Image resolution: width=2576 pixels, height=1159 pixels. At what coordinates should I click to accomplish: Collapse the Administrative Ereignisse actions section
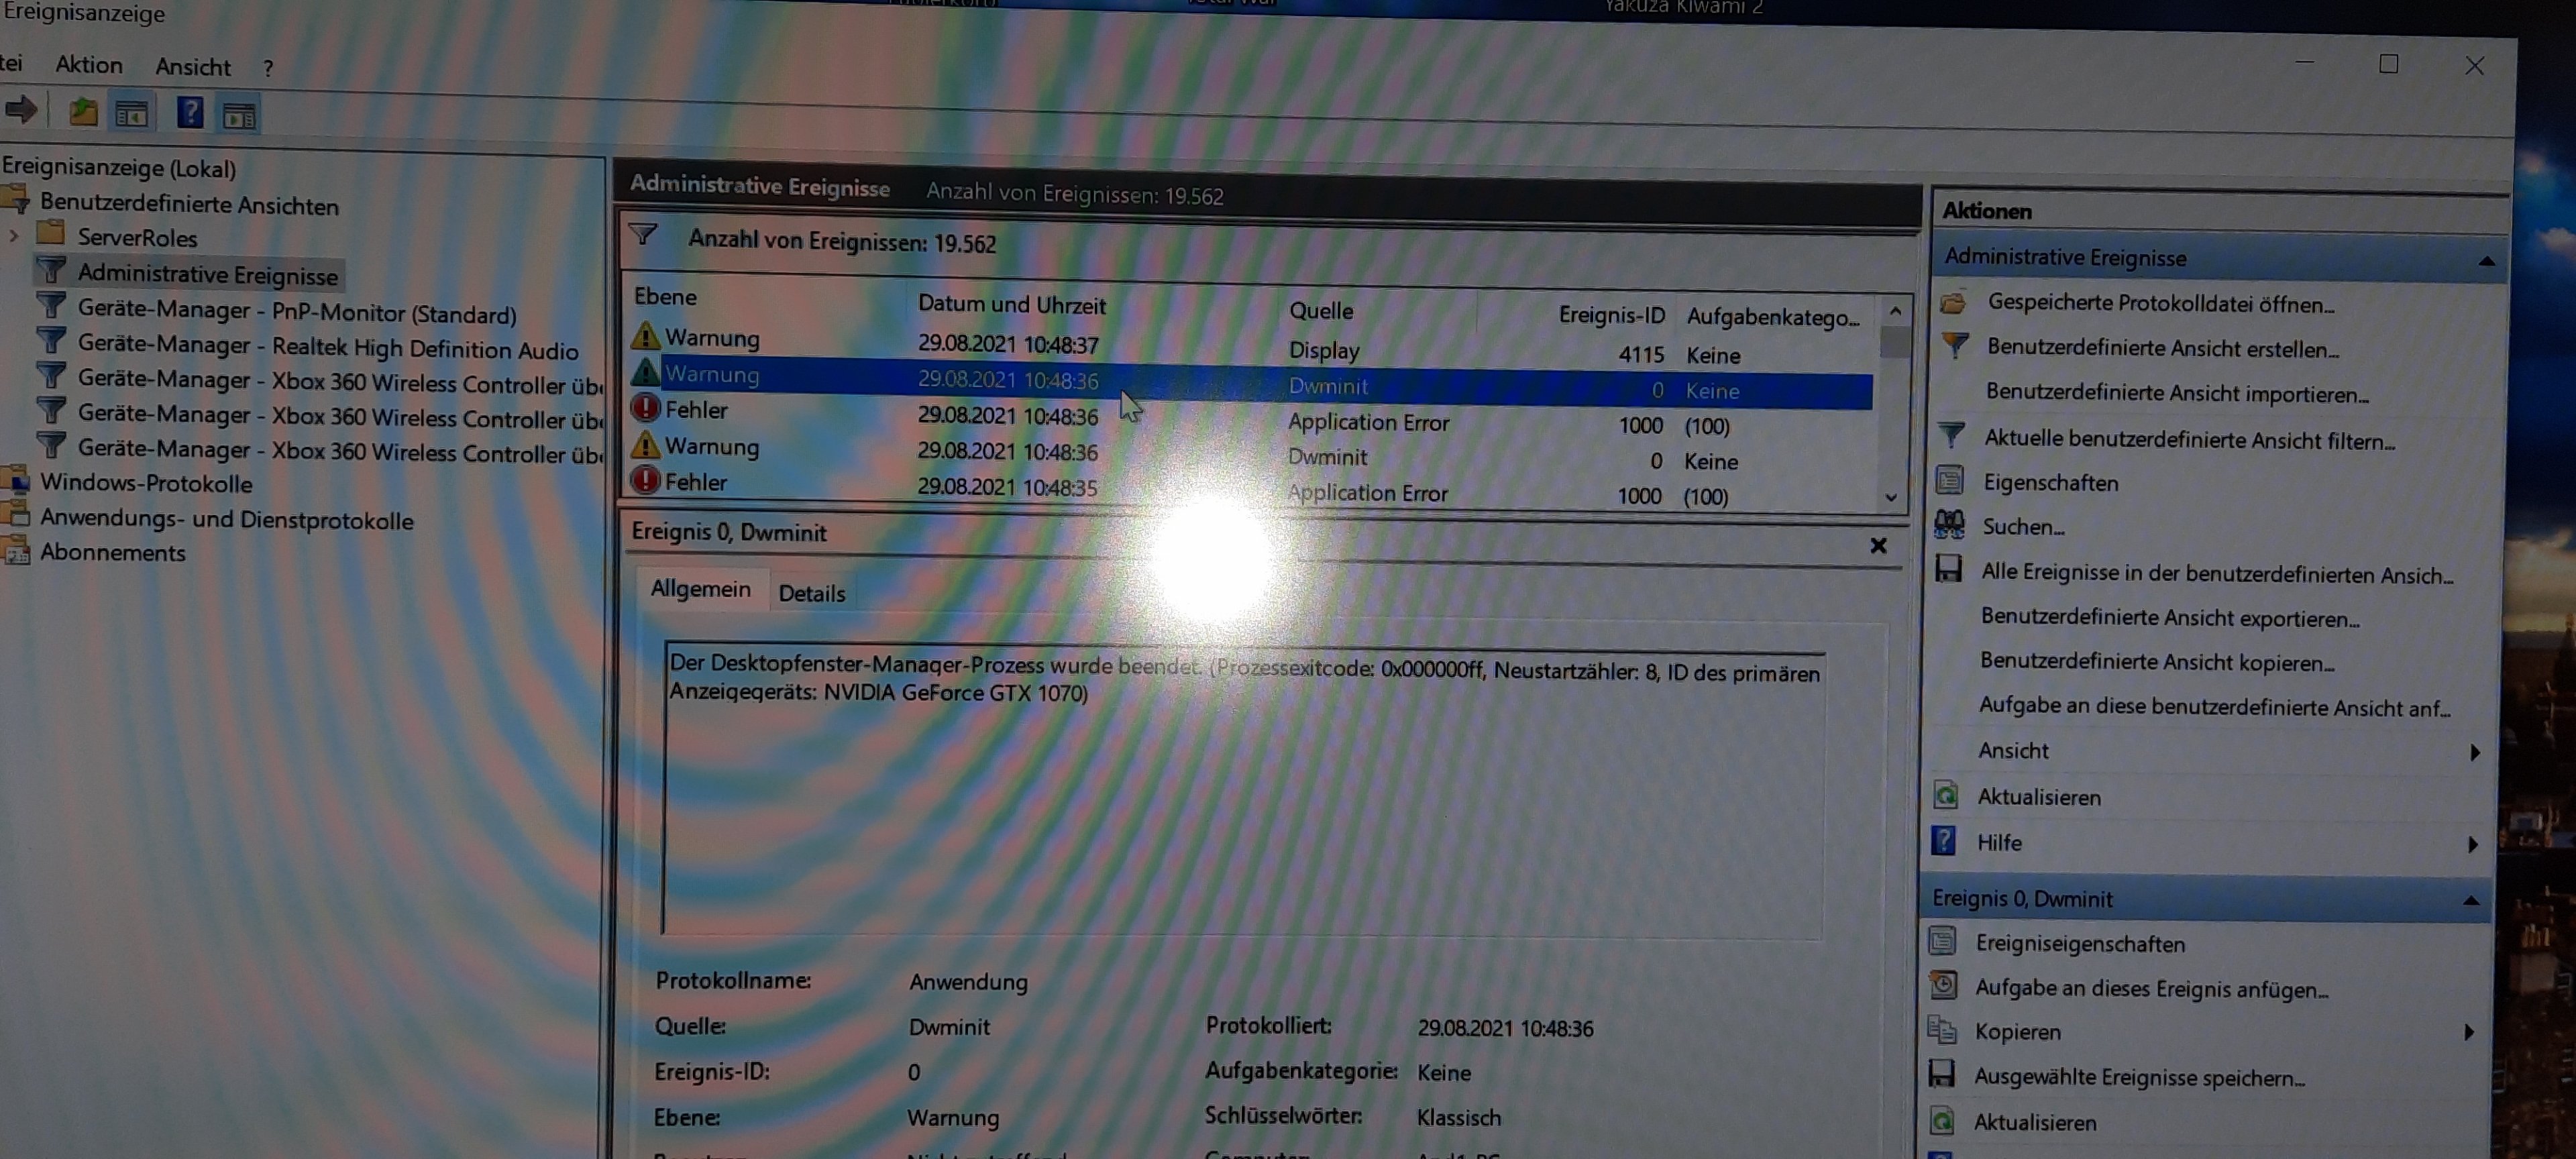coord(2486,261)
